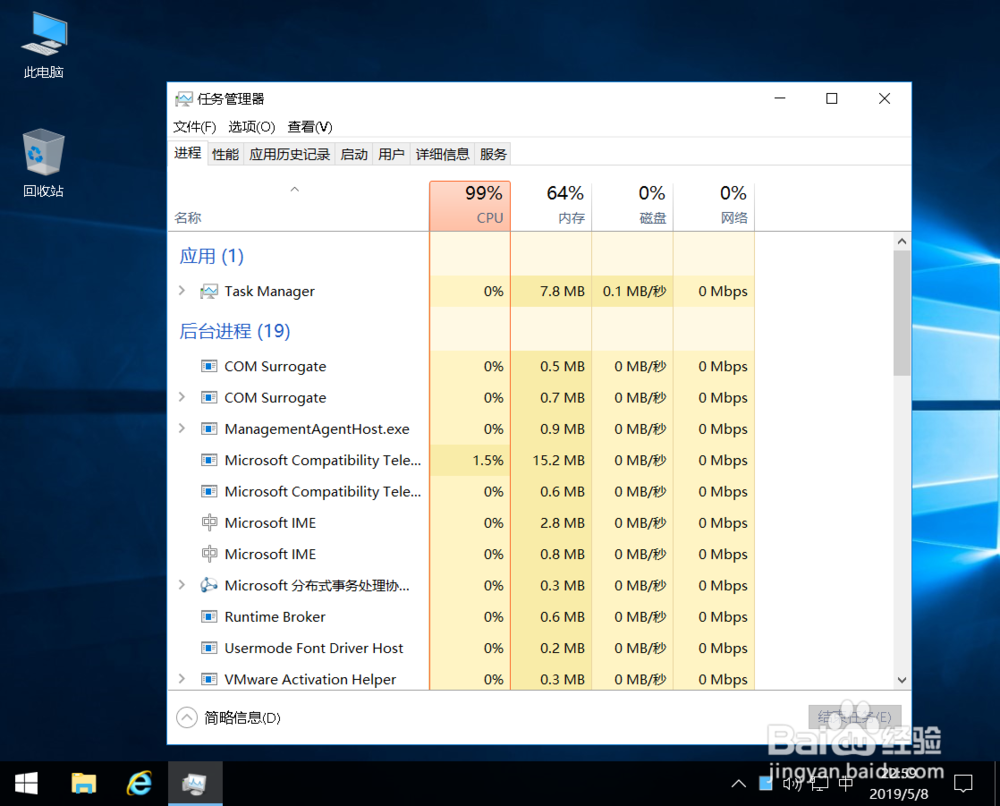Viewport: 1000px width, 806px height.
Task: Expand the ManagementAgentHost.exe process
Action: coord(182,429)
